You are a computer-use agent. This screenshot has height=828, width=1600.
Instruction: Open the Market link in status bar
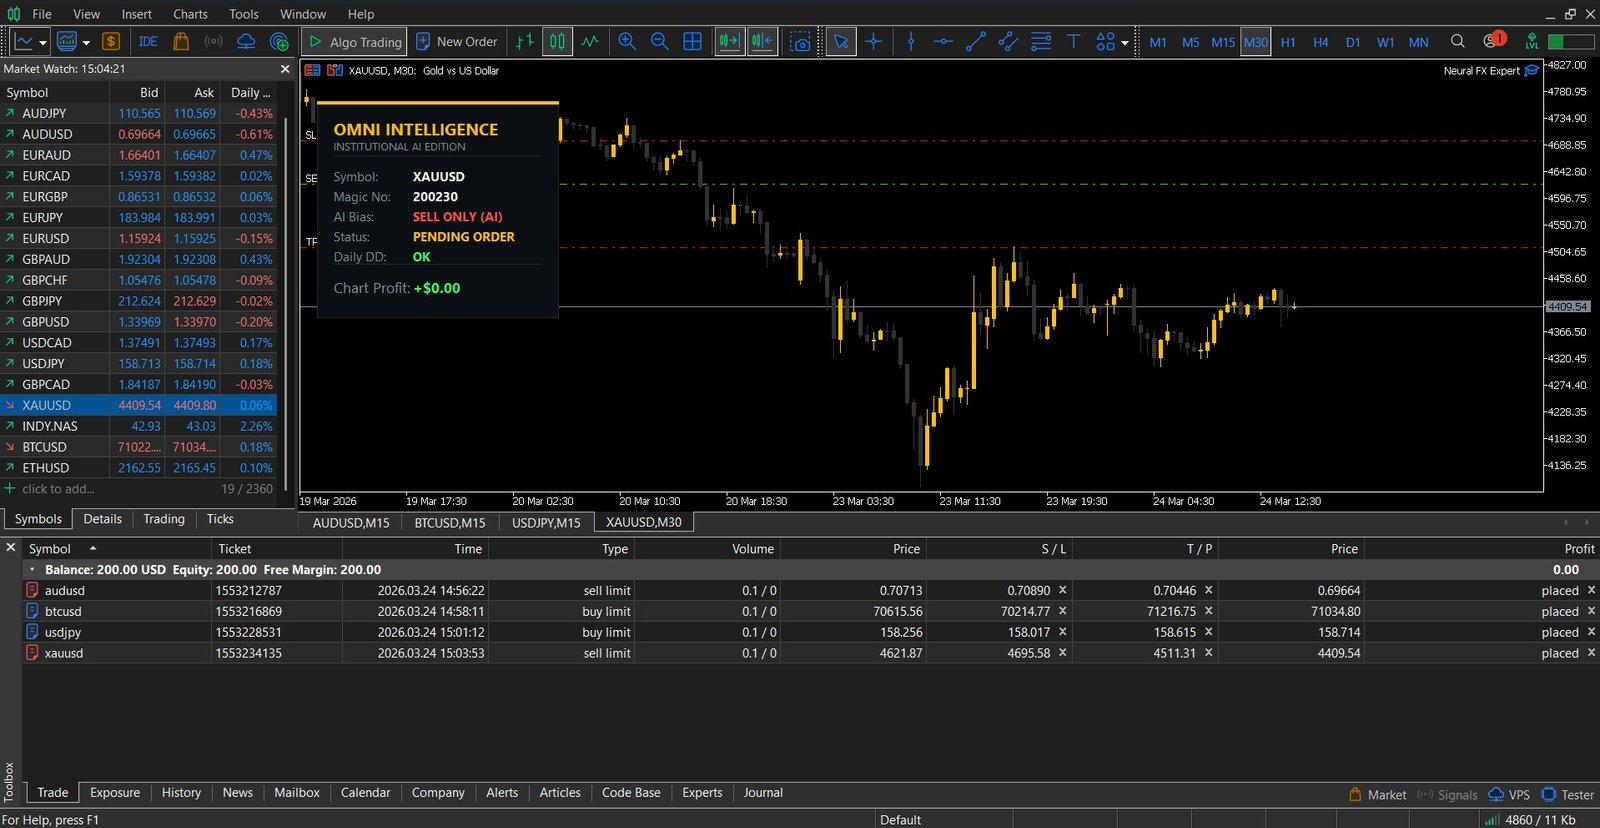(1377, 795)
